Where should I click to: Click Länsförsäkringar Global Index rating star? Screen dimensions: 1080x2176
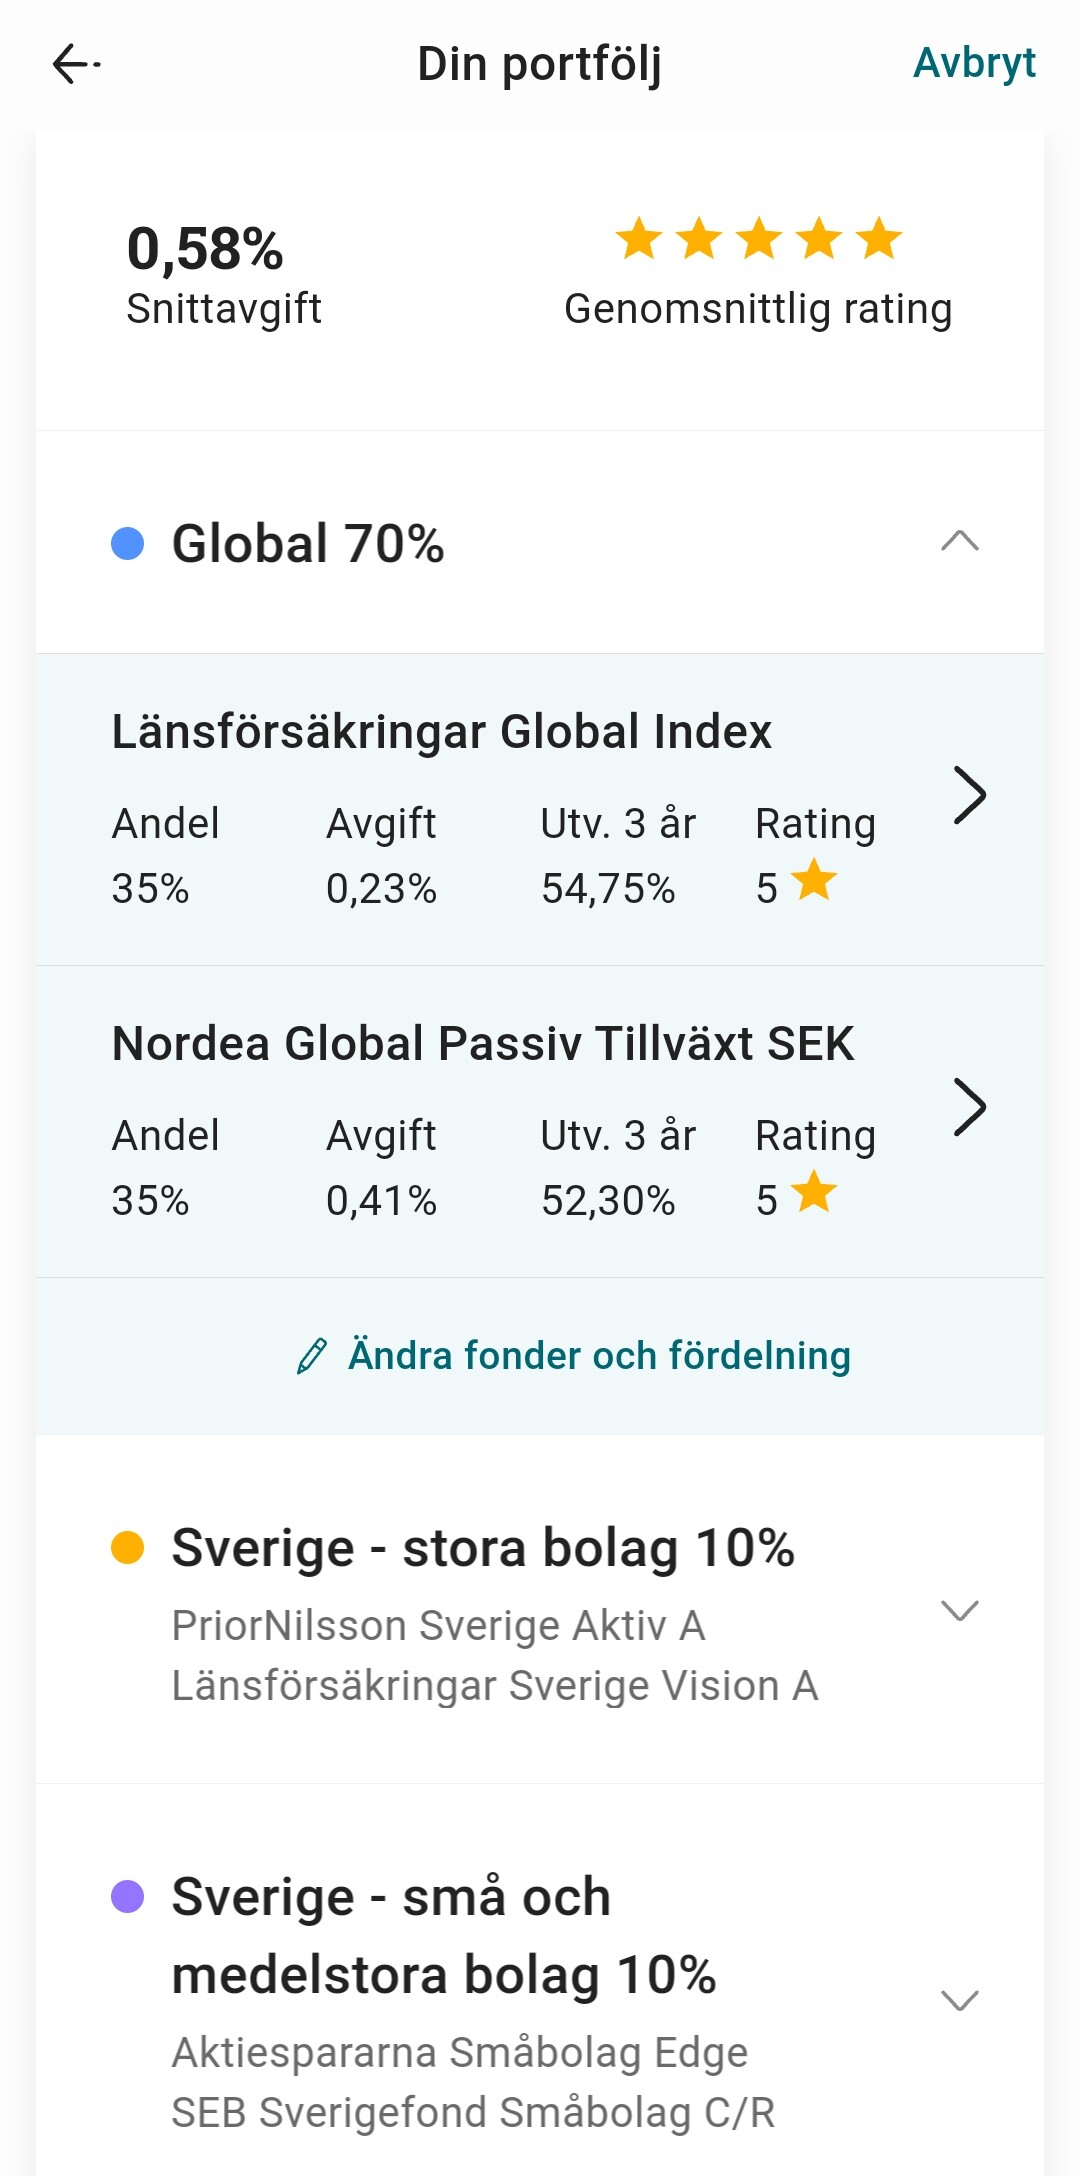[814, 880]
